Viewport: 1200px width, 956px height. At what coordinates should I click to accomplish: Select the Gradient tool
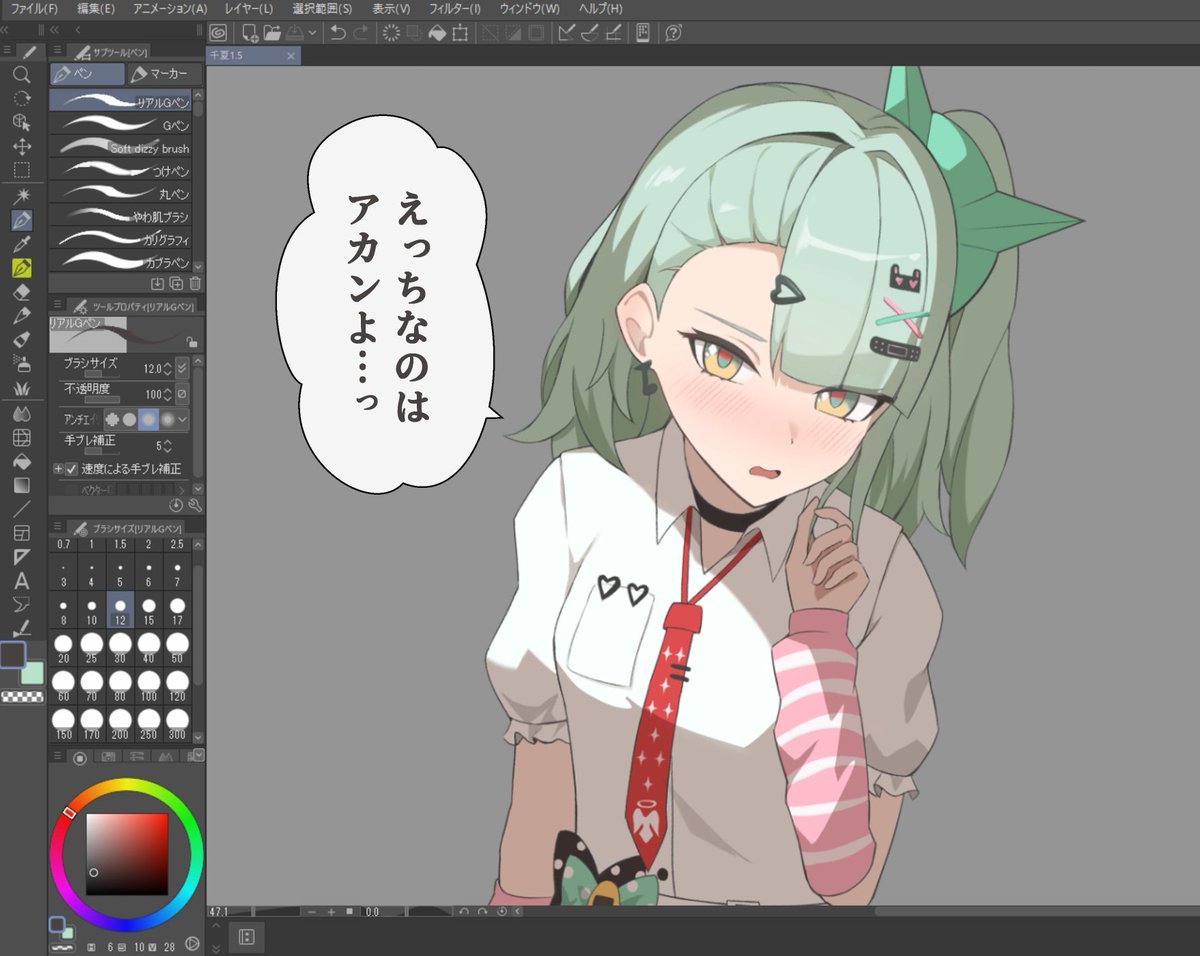[x=21, y=485]
